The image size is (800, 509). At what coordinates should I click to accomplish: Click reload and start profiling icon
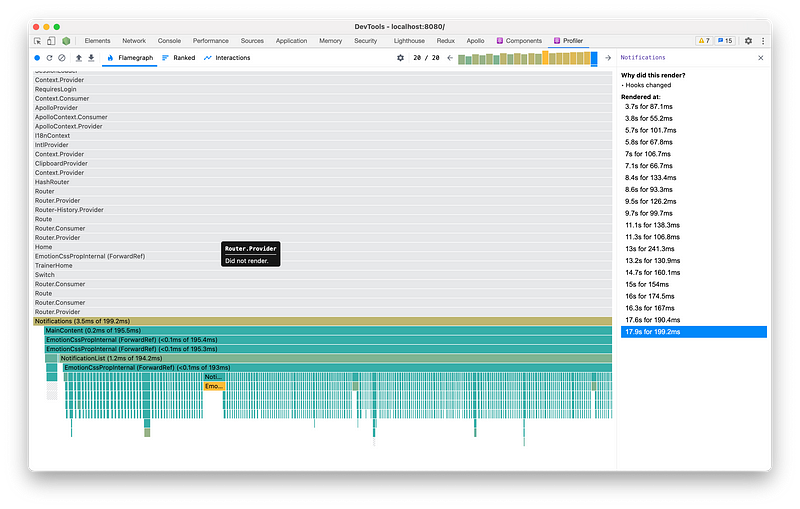point(49,58)
